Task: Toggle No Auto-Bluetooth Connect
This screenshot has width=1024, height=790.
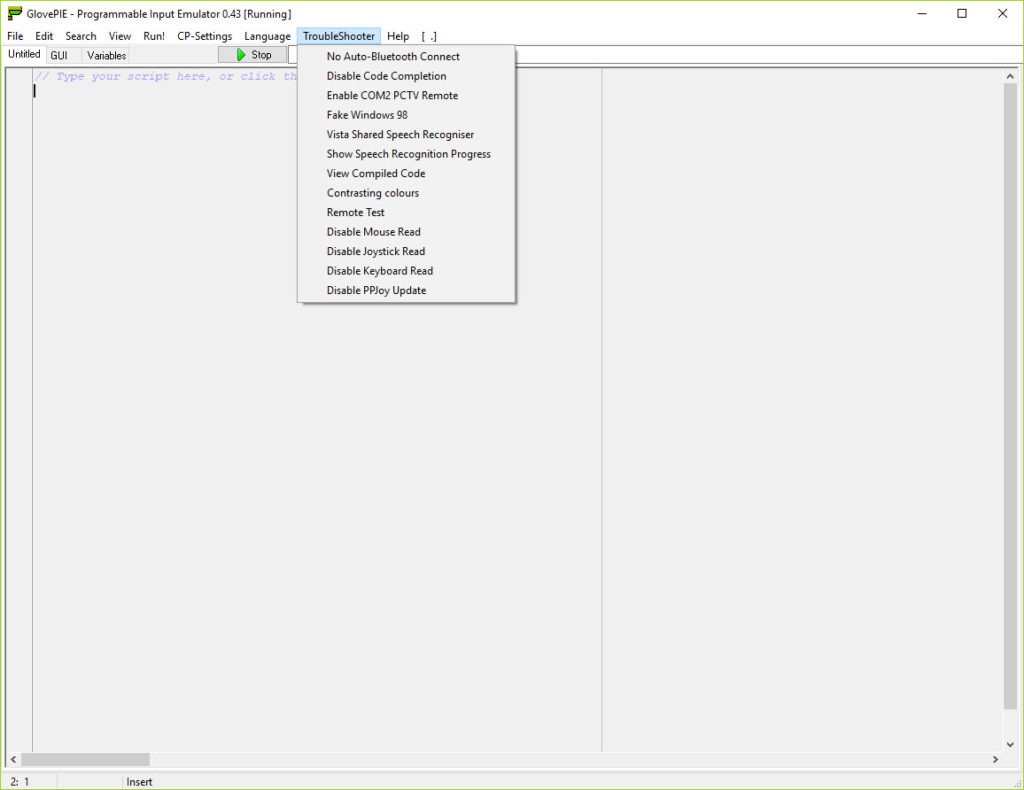Action: pos(406,56)
